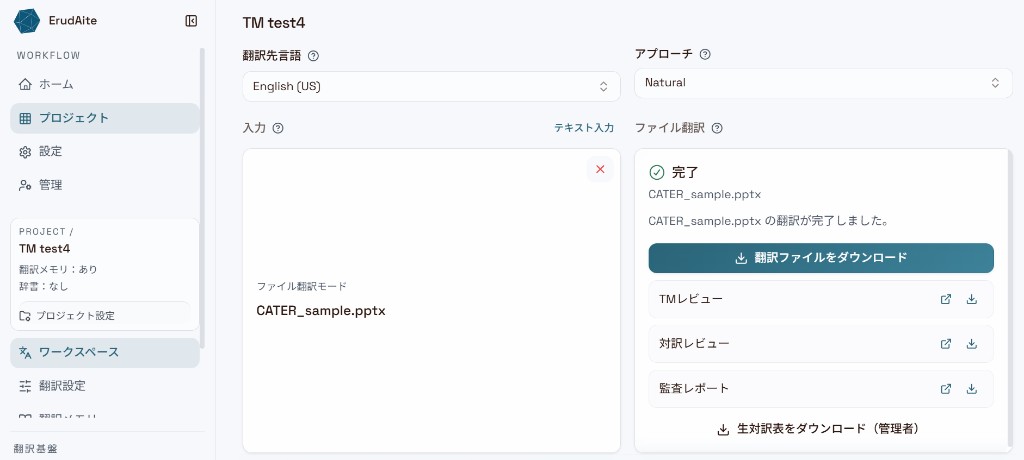This screenshot has width=1024, height=460.
Task: Open TMレビュー in a new window
Action: point(946,299)
